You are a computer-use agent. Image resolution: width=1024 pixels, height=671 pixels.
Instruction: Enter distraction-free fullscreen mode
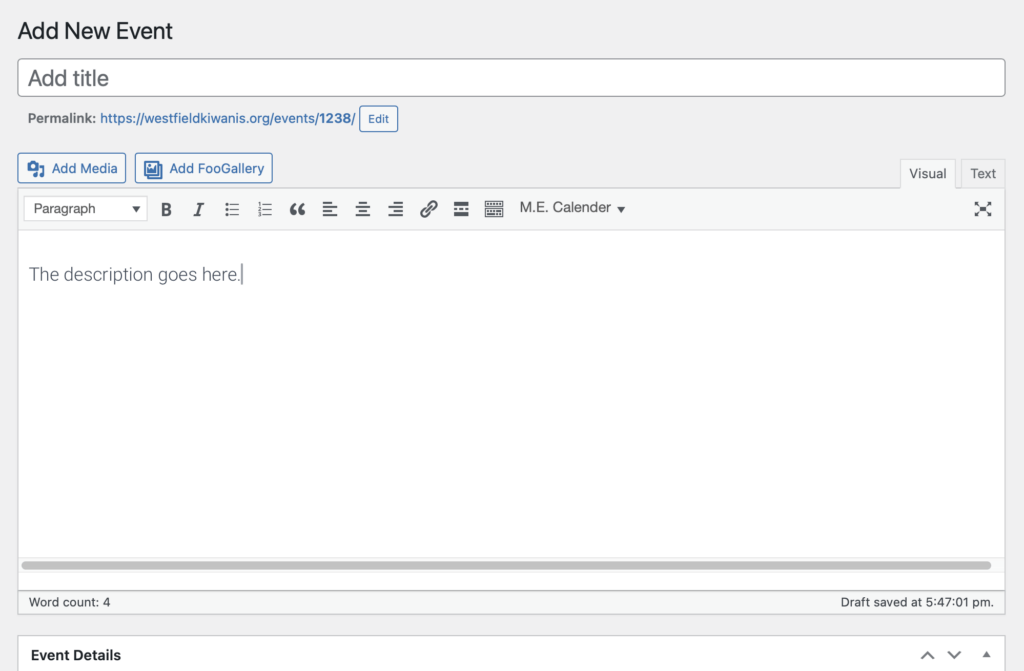click(x=983, y=209)
